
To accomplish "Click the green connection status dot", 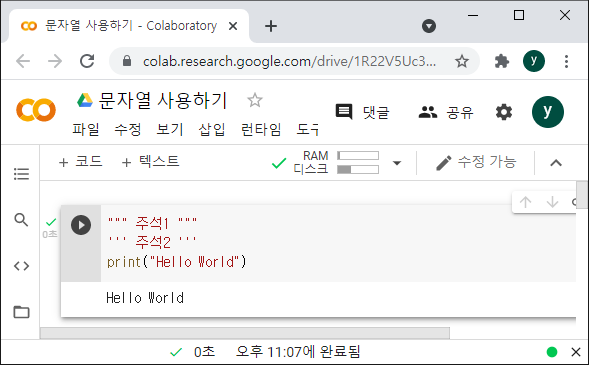I will [x=552, y=352].
